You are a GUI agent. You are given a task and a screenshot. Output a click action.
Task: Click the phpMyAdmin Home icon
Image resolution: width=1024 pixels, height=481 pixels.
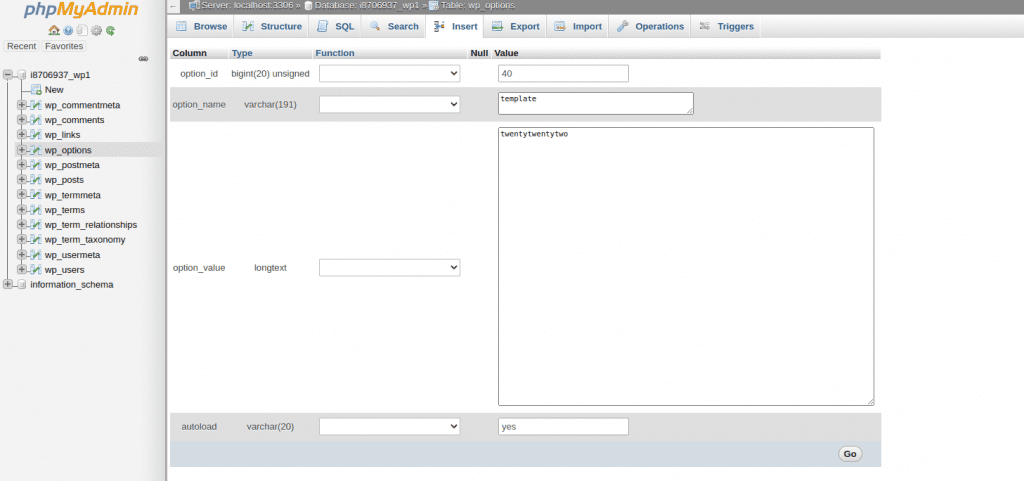tap(54, 30)
